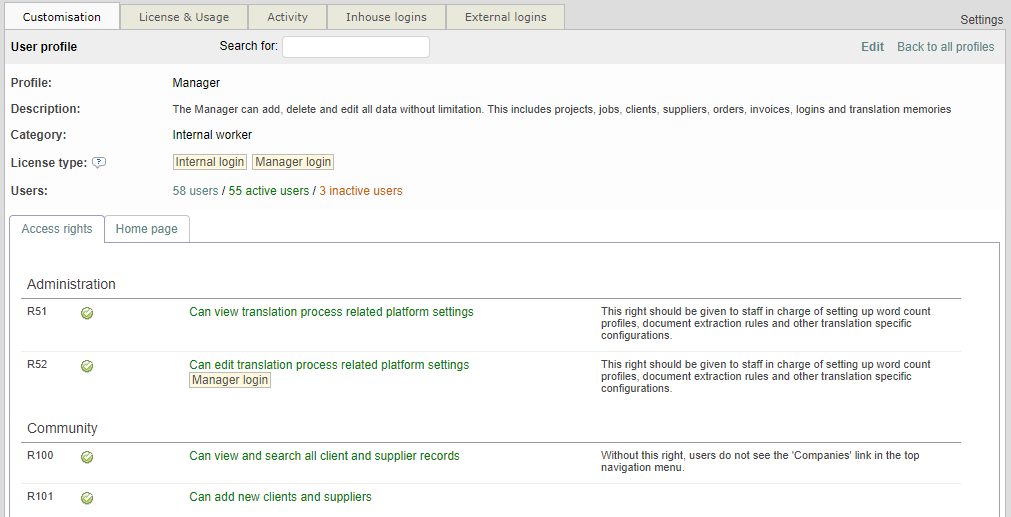Switch to the License & Usage tab

point(184,17)
